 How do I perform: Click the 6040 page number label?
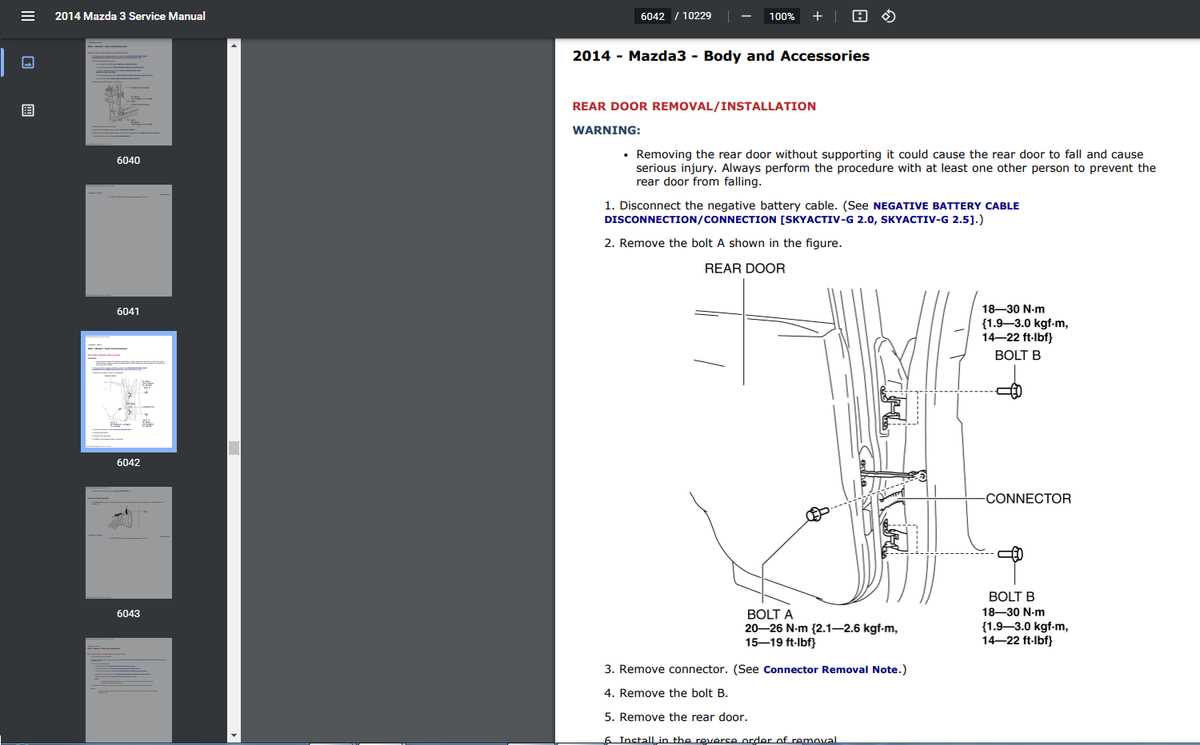coord(128,160)
